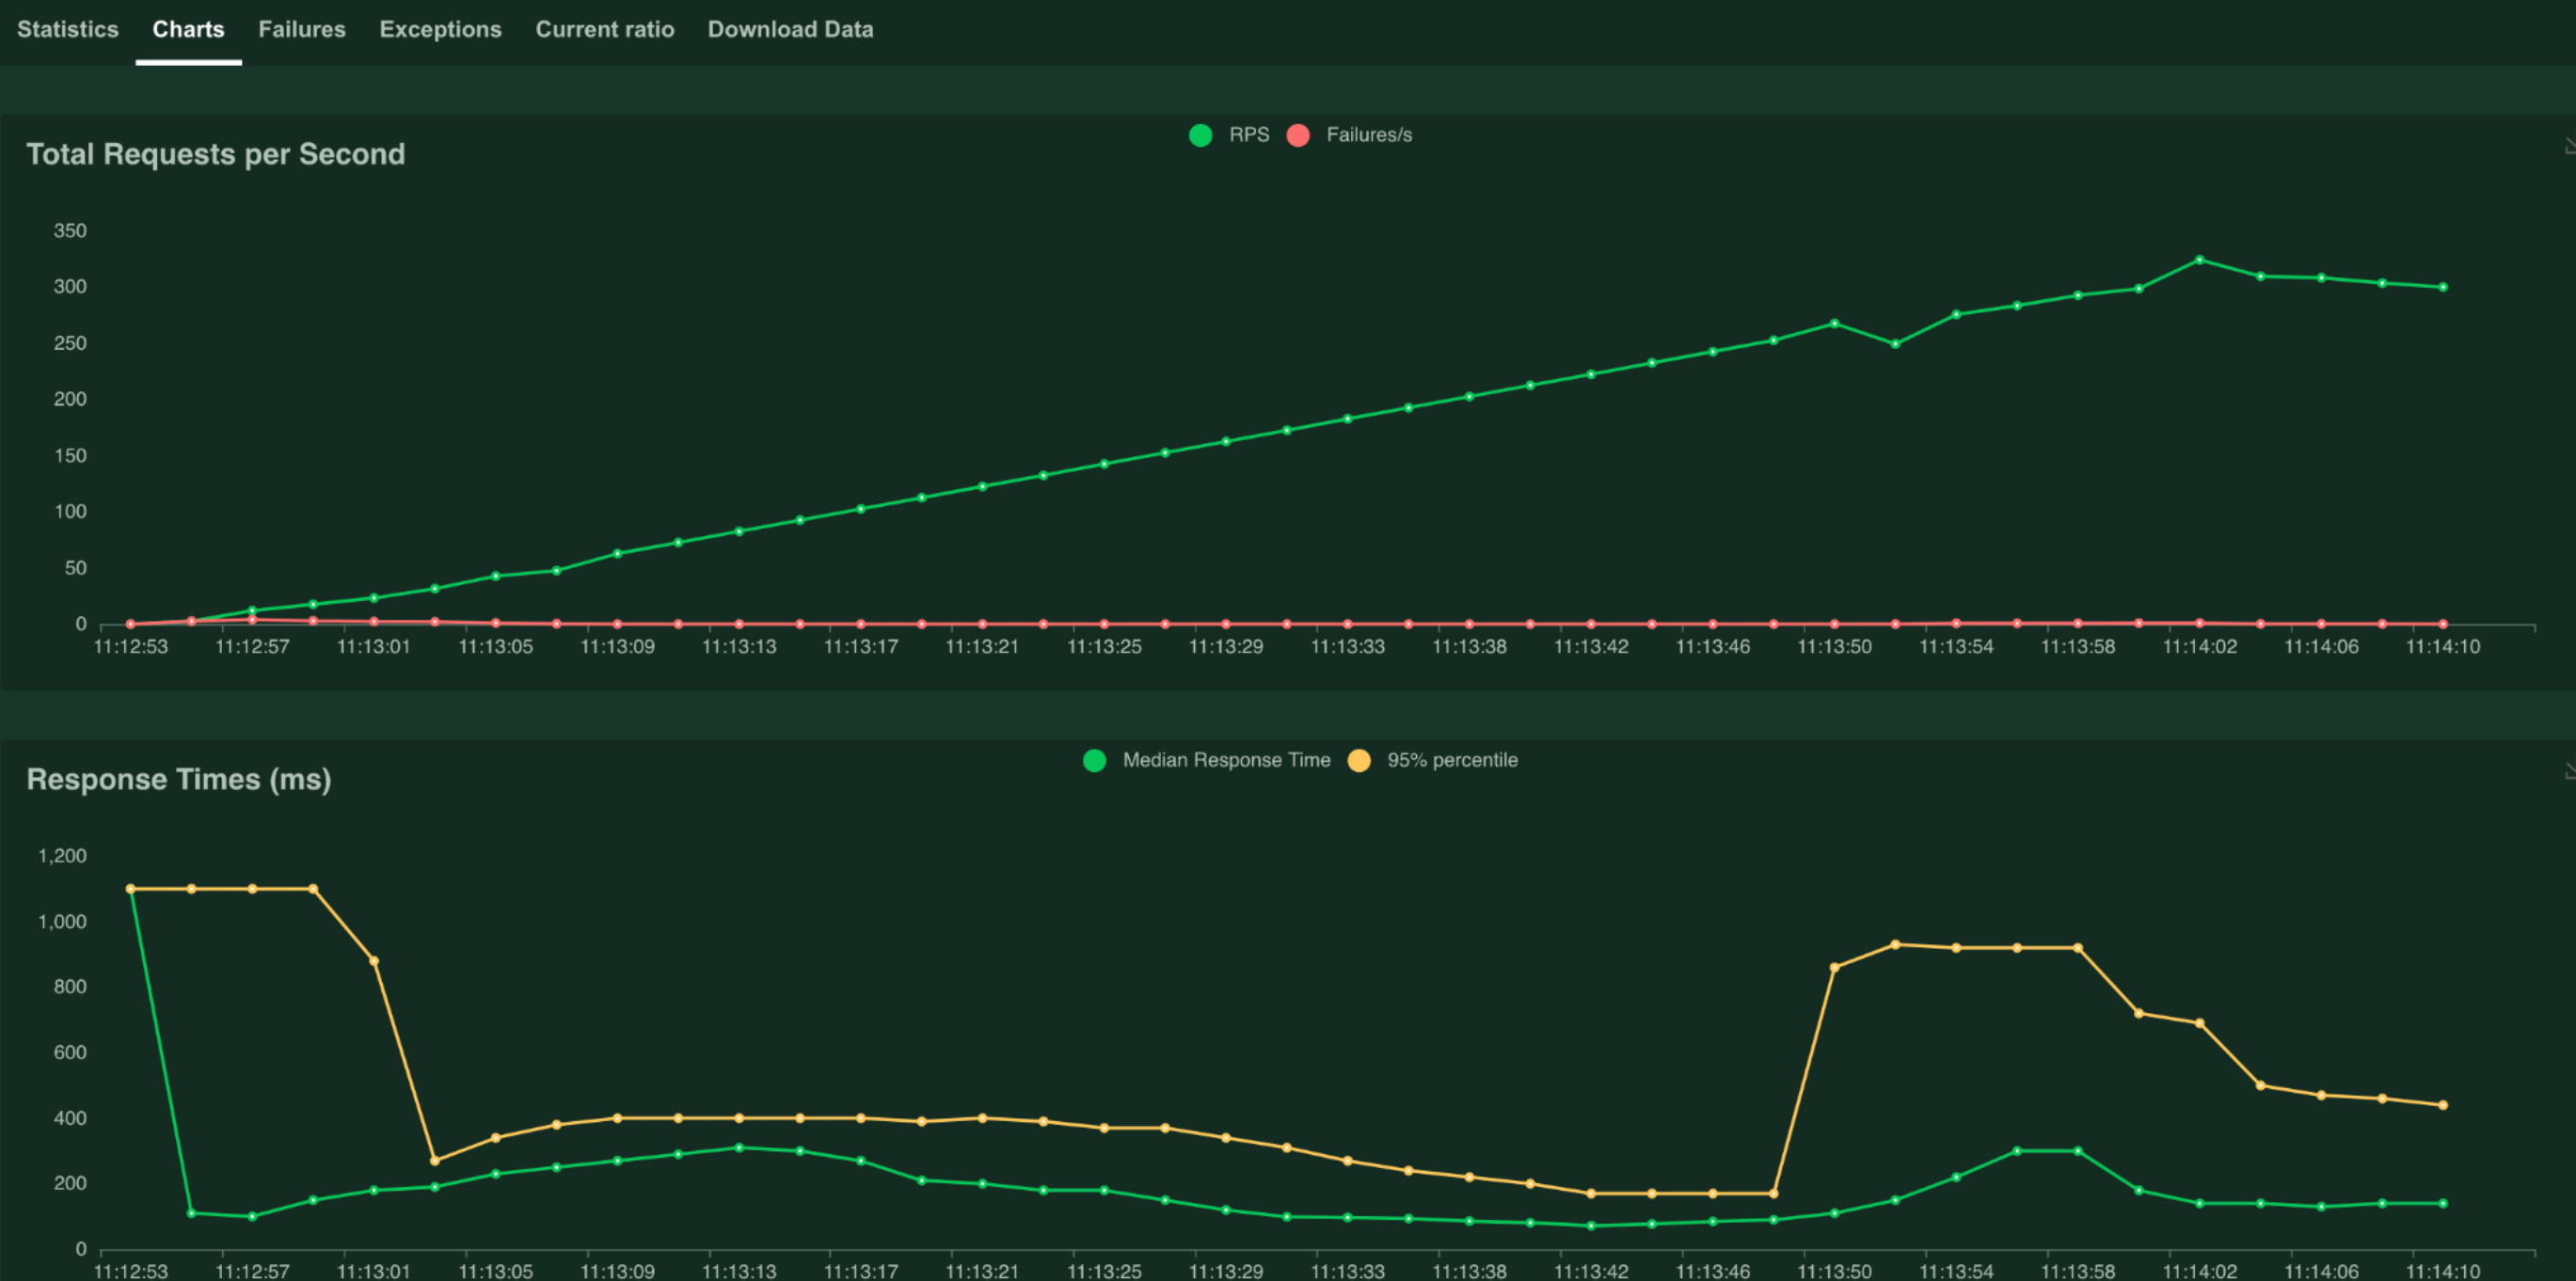2576x1281 pixels.
Task: Select the active Charts tab
Action: pyautogui.click(x=188, y=30)
